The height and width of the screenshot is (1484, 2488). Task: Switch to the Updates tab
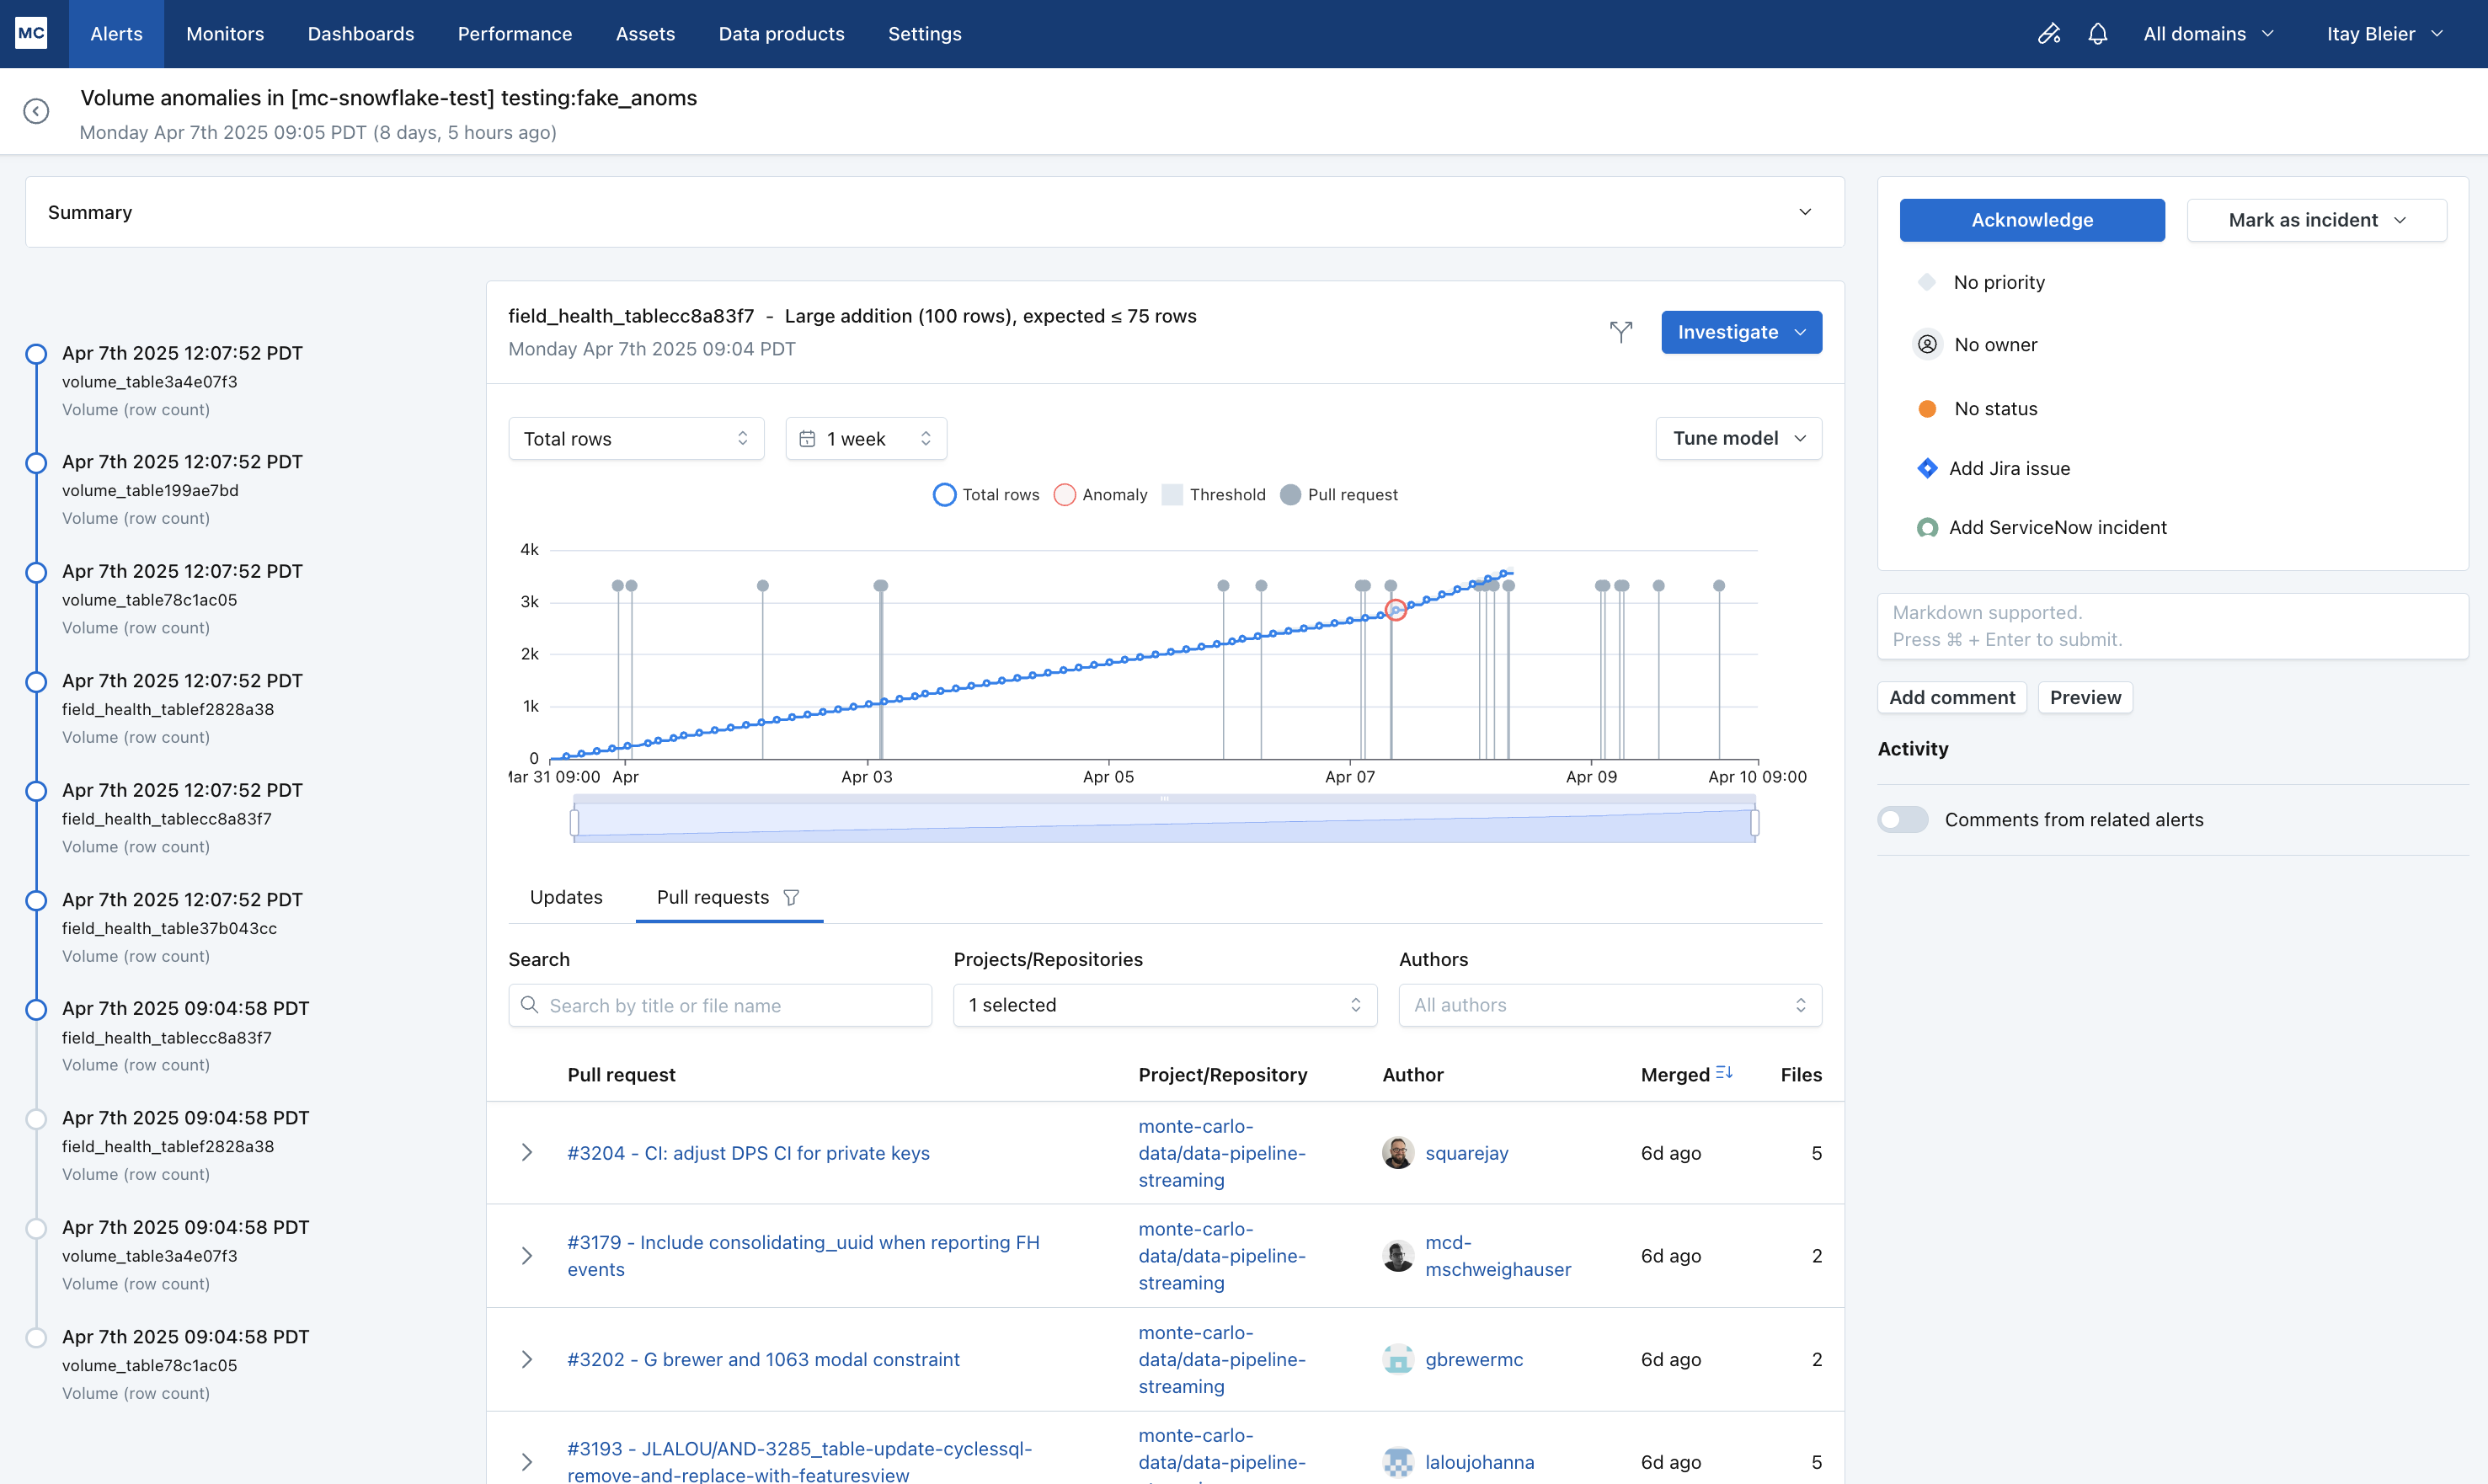566,897
